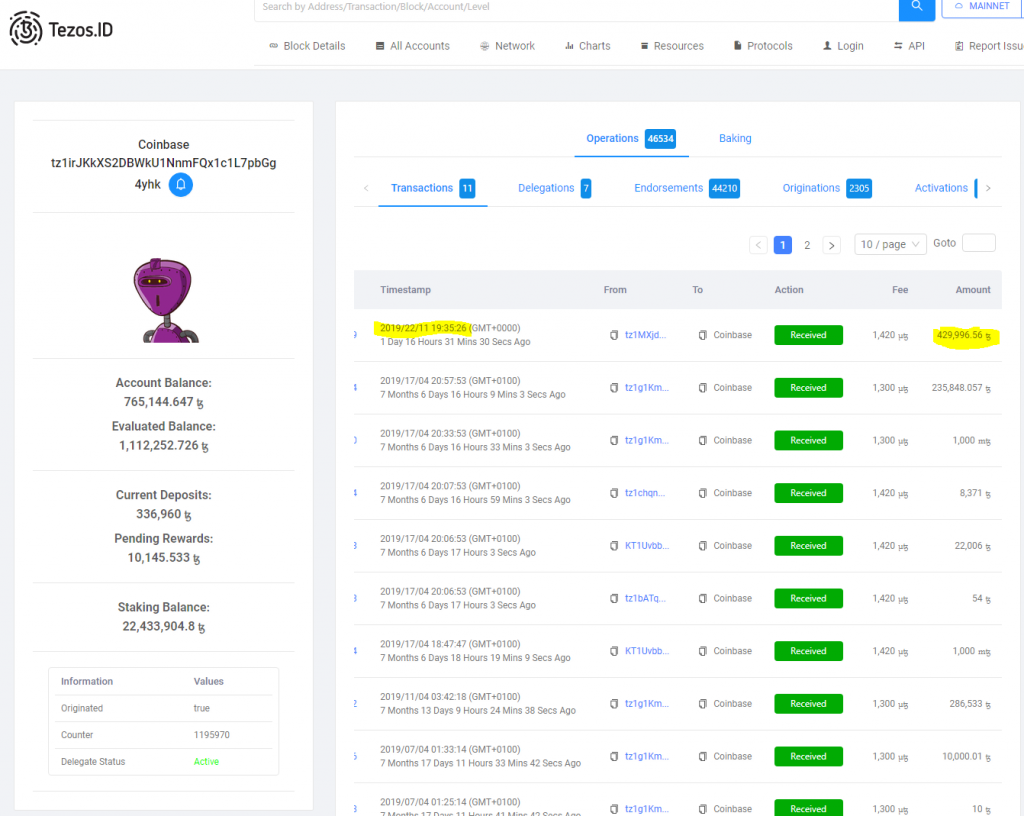Screen dimensions: 1024x816
Task: Click timestamp 2019/22/11 19:35:26
Action: (x=423, y=328)
